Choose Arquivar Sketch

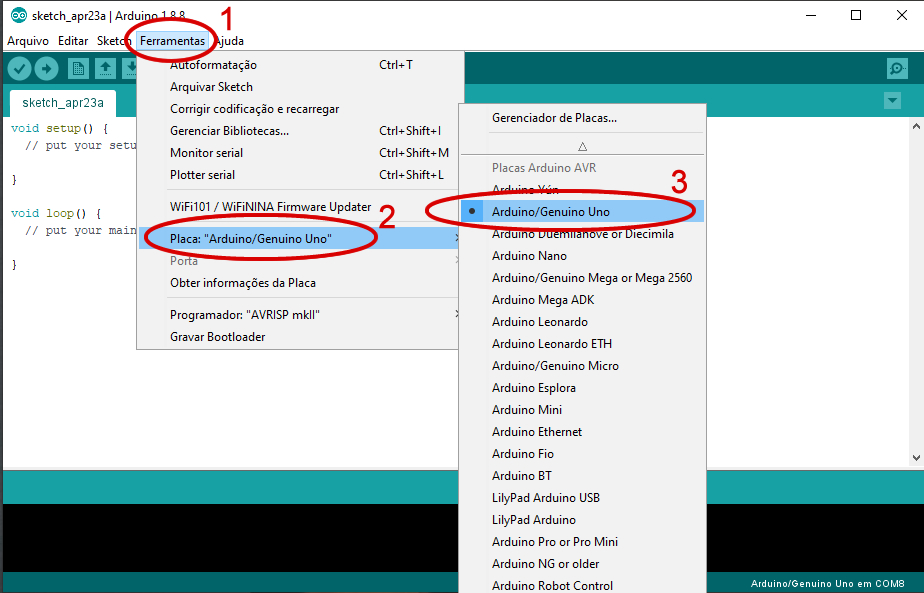point(300,87)
